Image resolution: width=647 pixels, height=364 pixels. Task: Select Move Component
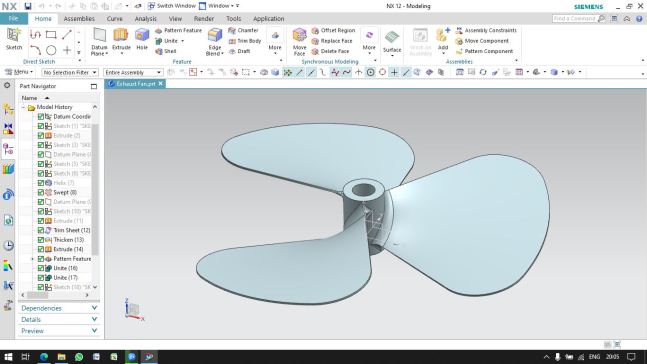coord(482,41)
